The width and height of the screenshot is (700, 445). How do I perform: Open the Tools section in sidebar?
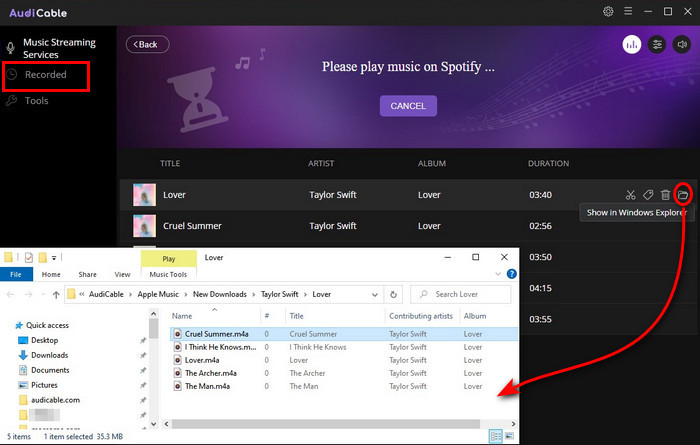point(36,100)
